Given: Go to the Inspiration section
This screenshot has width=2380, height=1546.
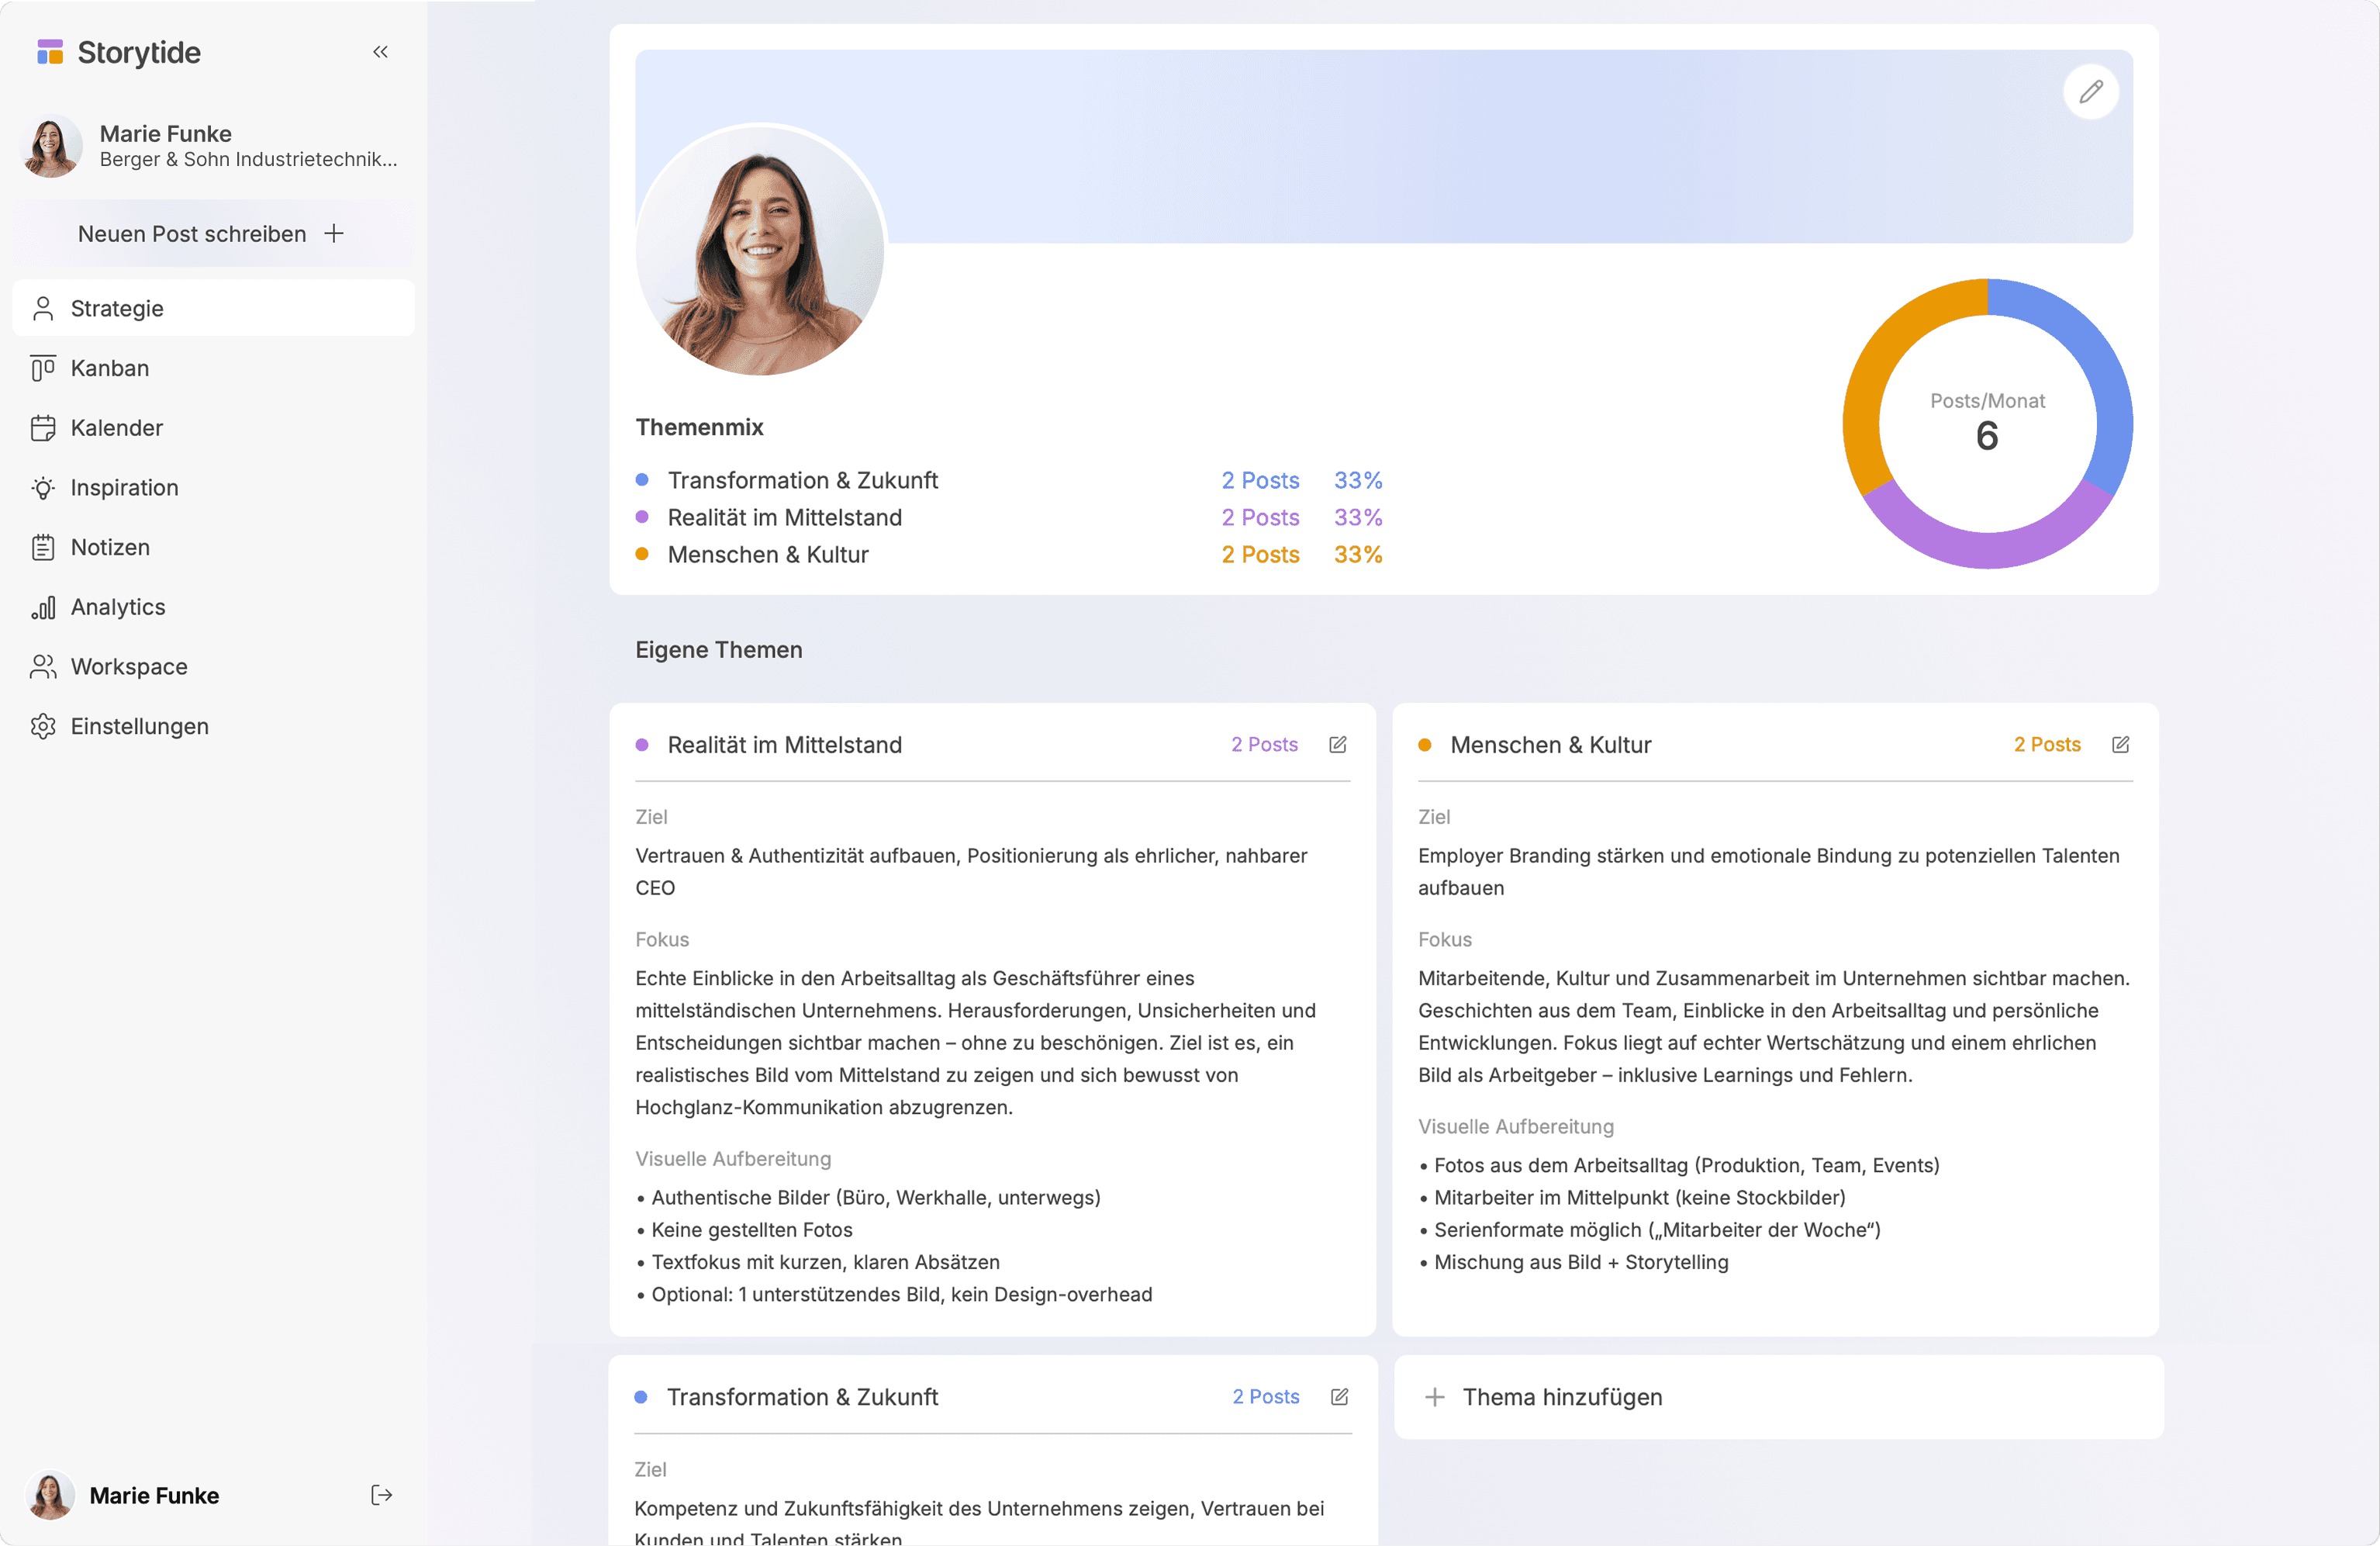Looking at the screenshot, I should pos(124,488).
